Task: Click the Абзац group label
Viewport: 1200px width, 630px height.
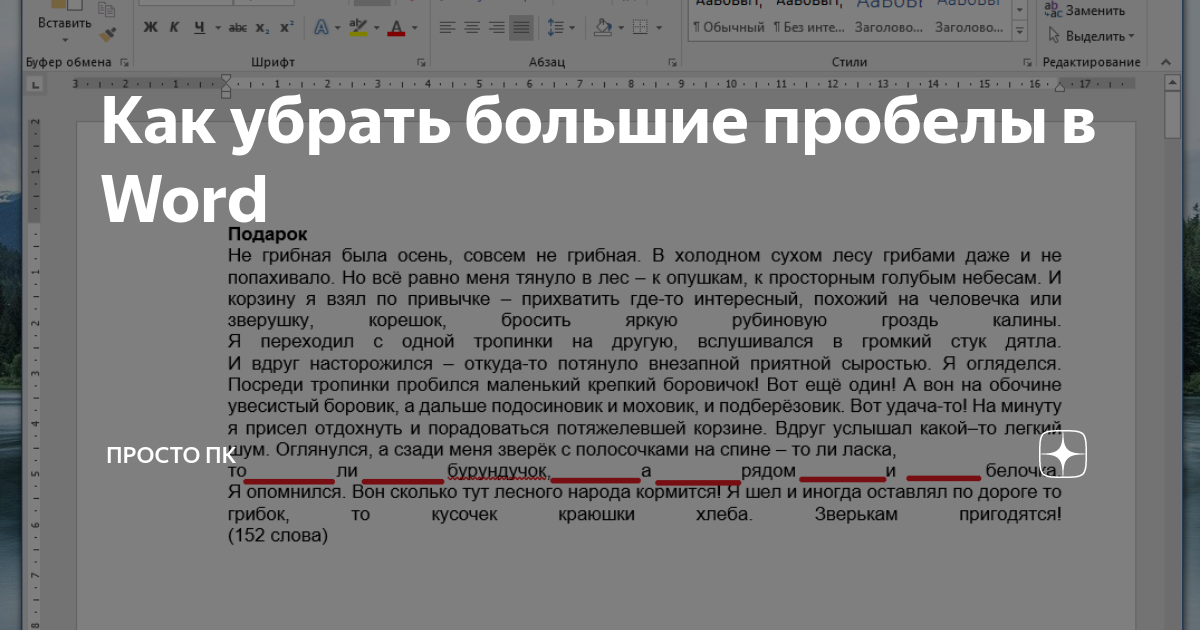Action: pos(547,62)
